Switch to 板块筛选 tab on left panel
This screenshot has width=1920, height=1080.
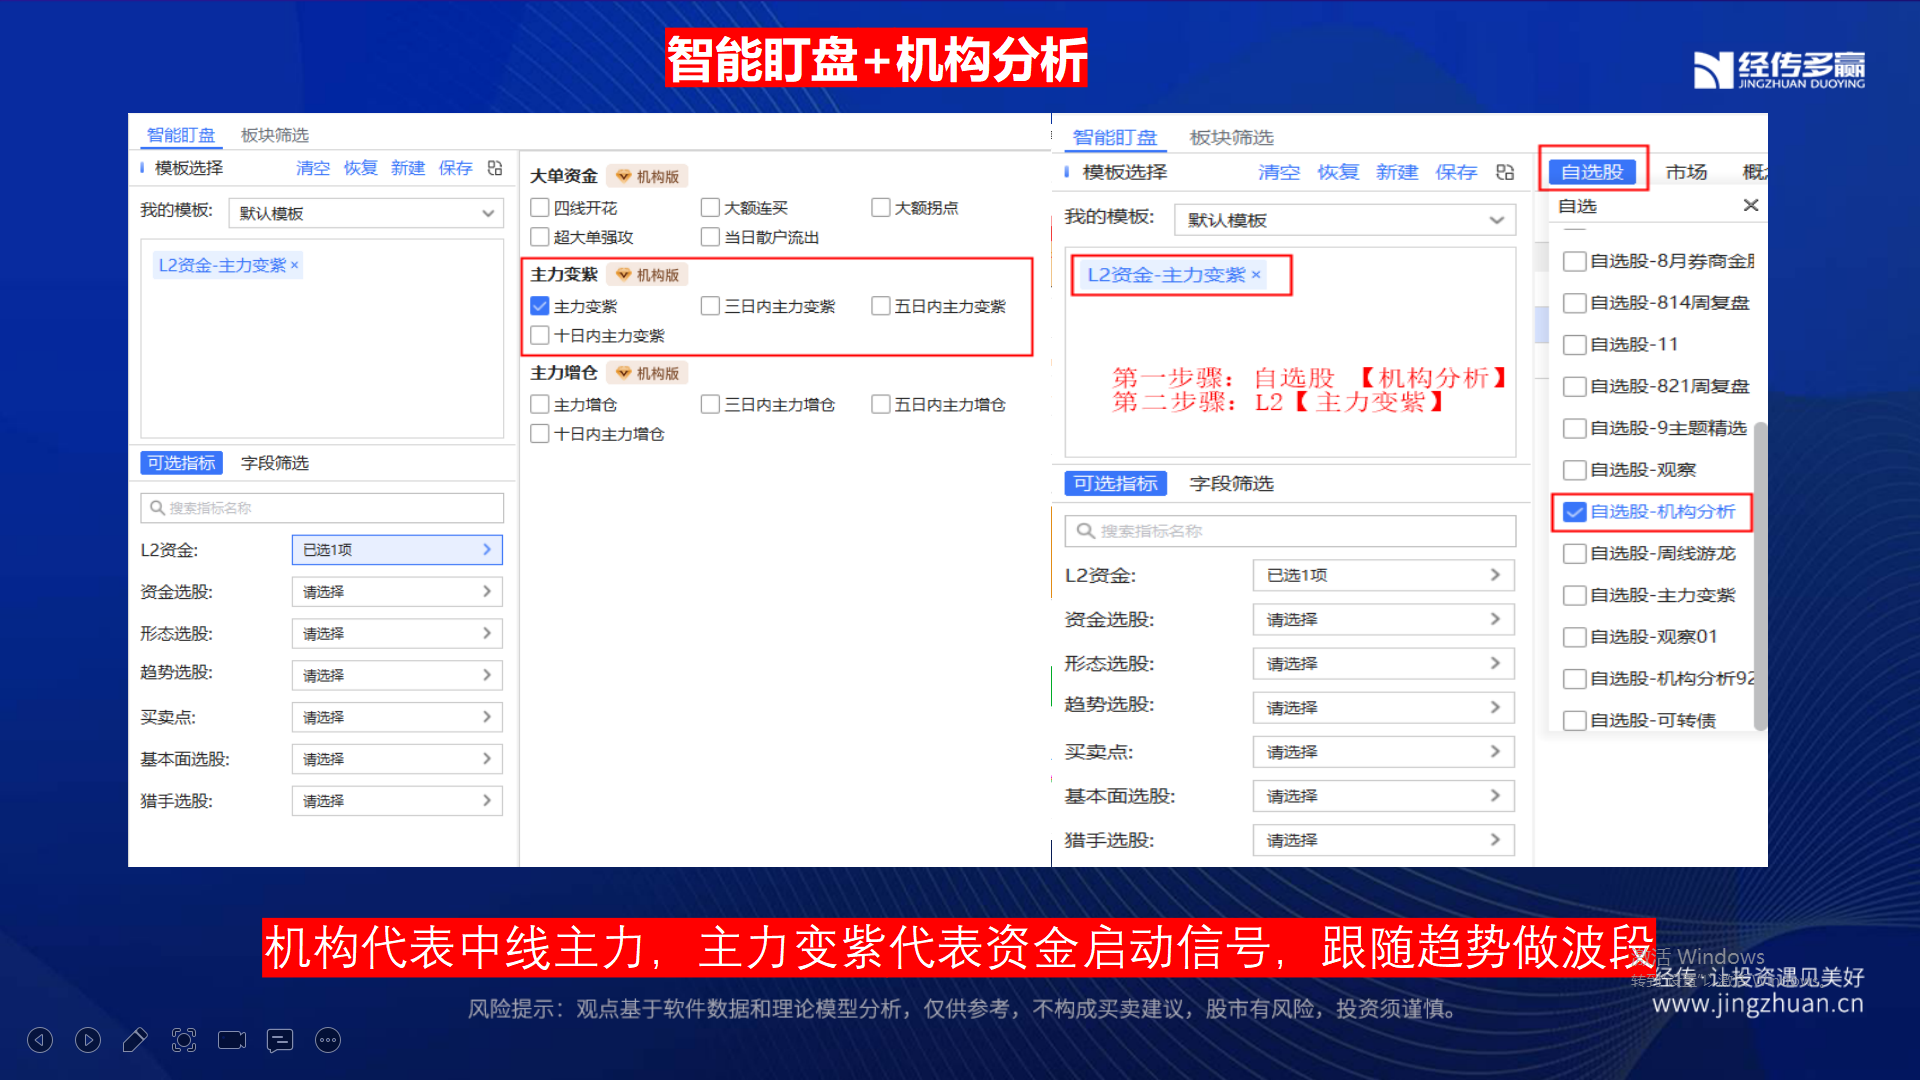tap(275, 135)
